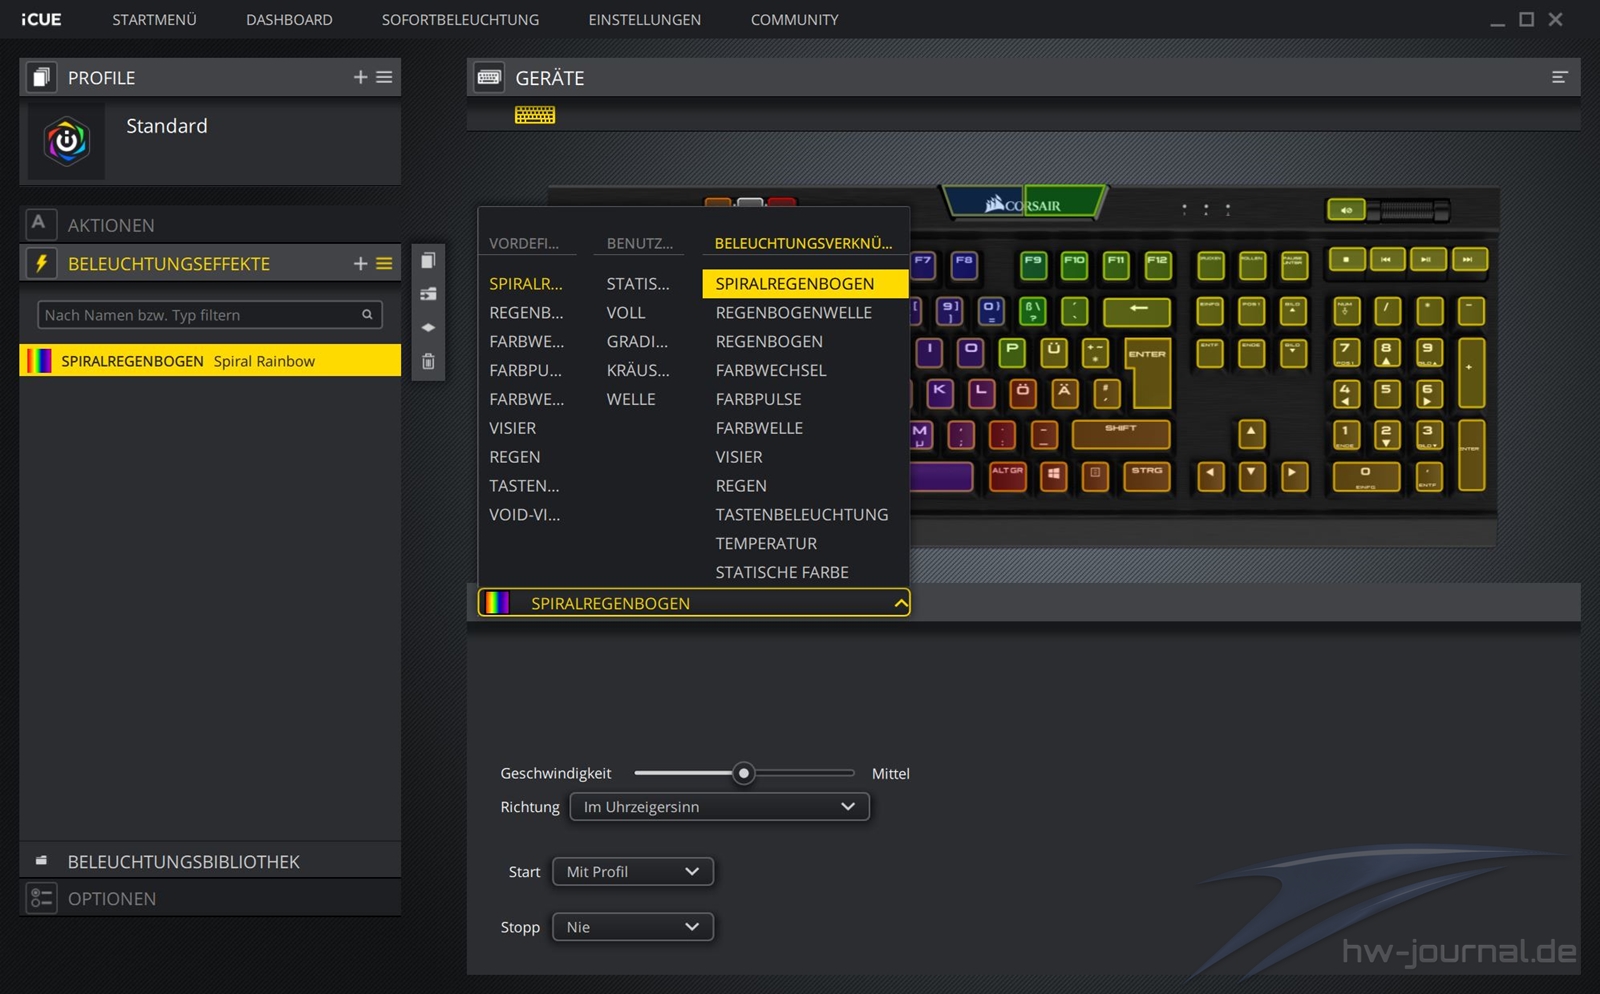
Task: Click the Corsair logo on the keyboard
Action: tap(1023, 204)
